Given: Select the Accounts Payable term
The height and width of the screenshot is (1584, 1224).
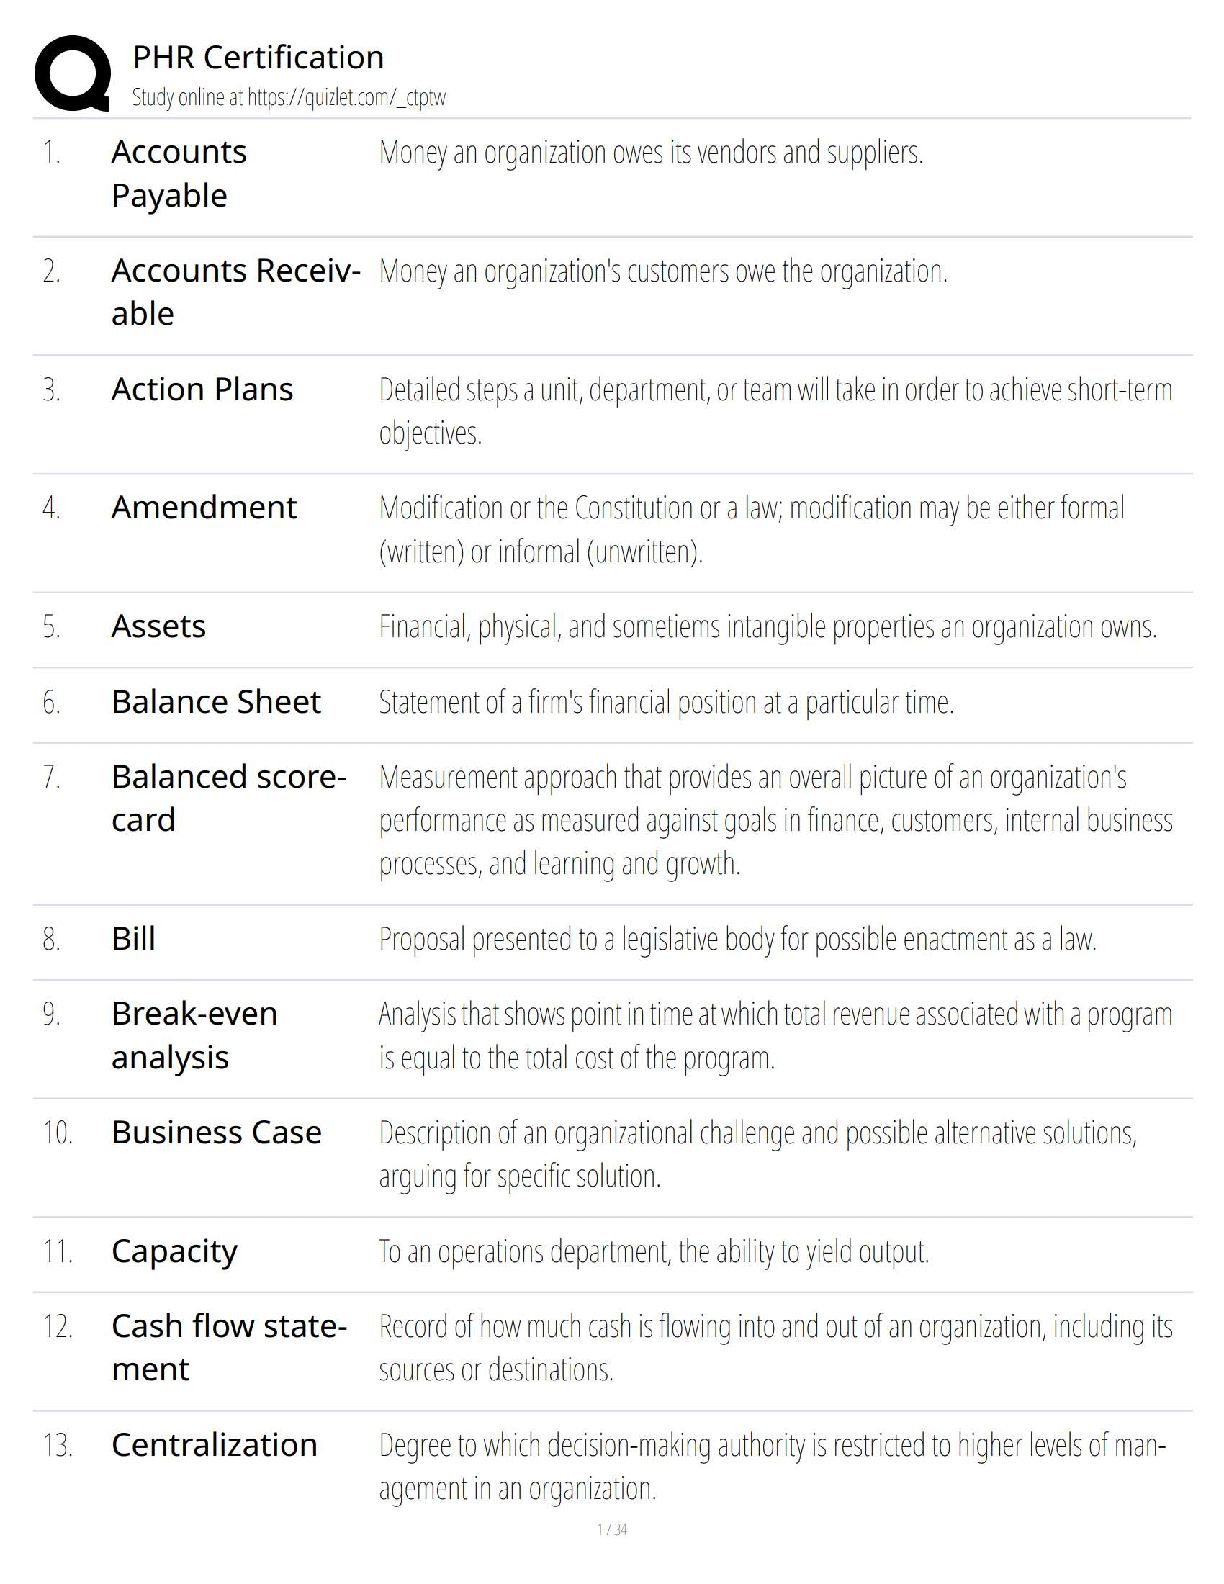Looking at the screenshot, I should click(x=179, y=174).
